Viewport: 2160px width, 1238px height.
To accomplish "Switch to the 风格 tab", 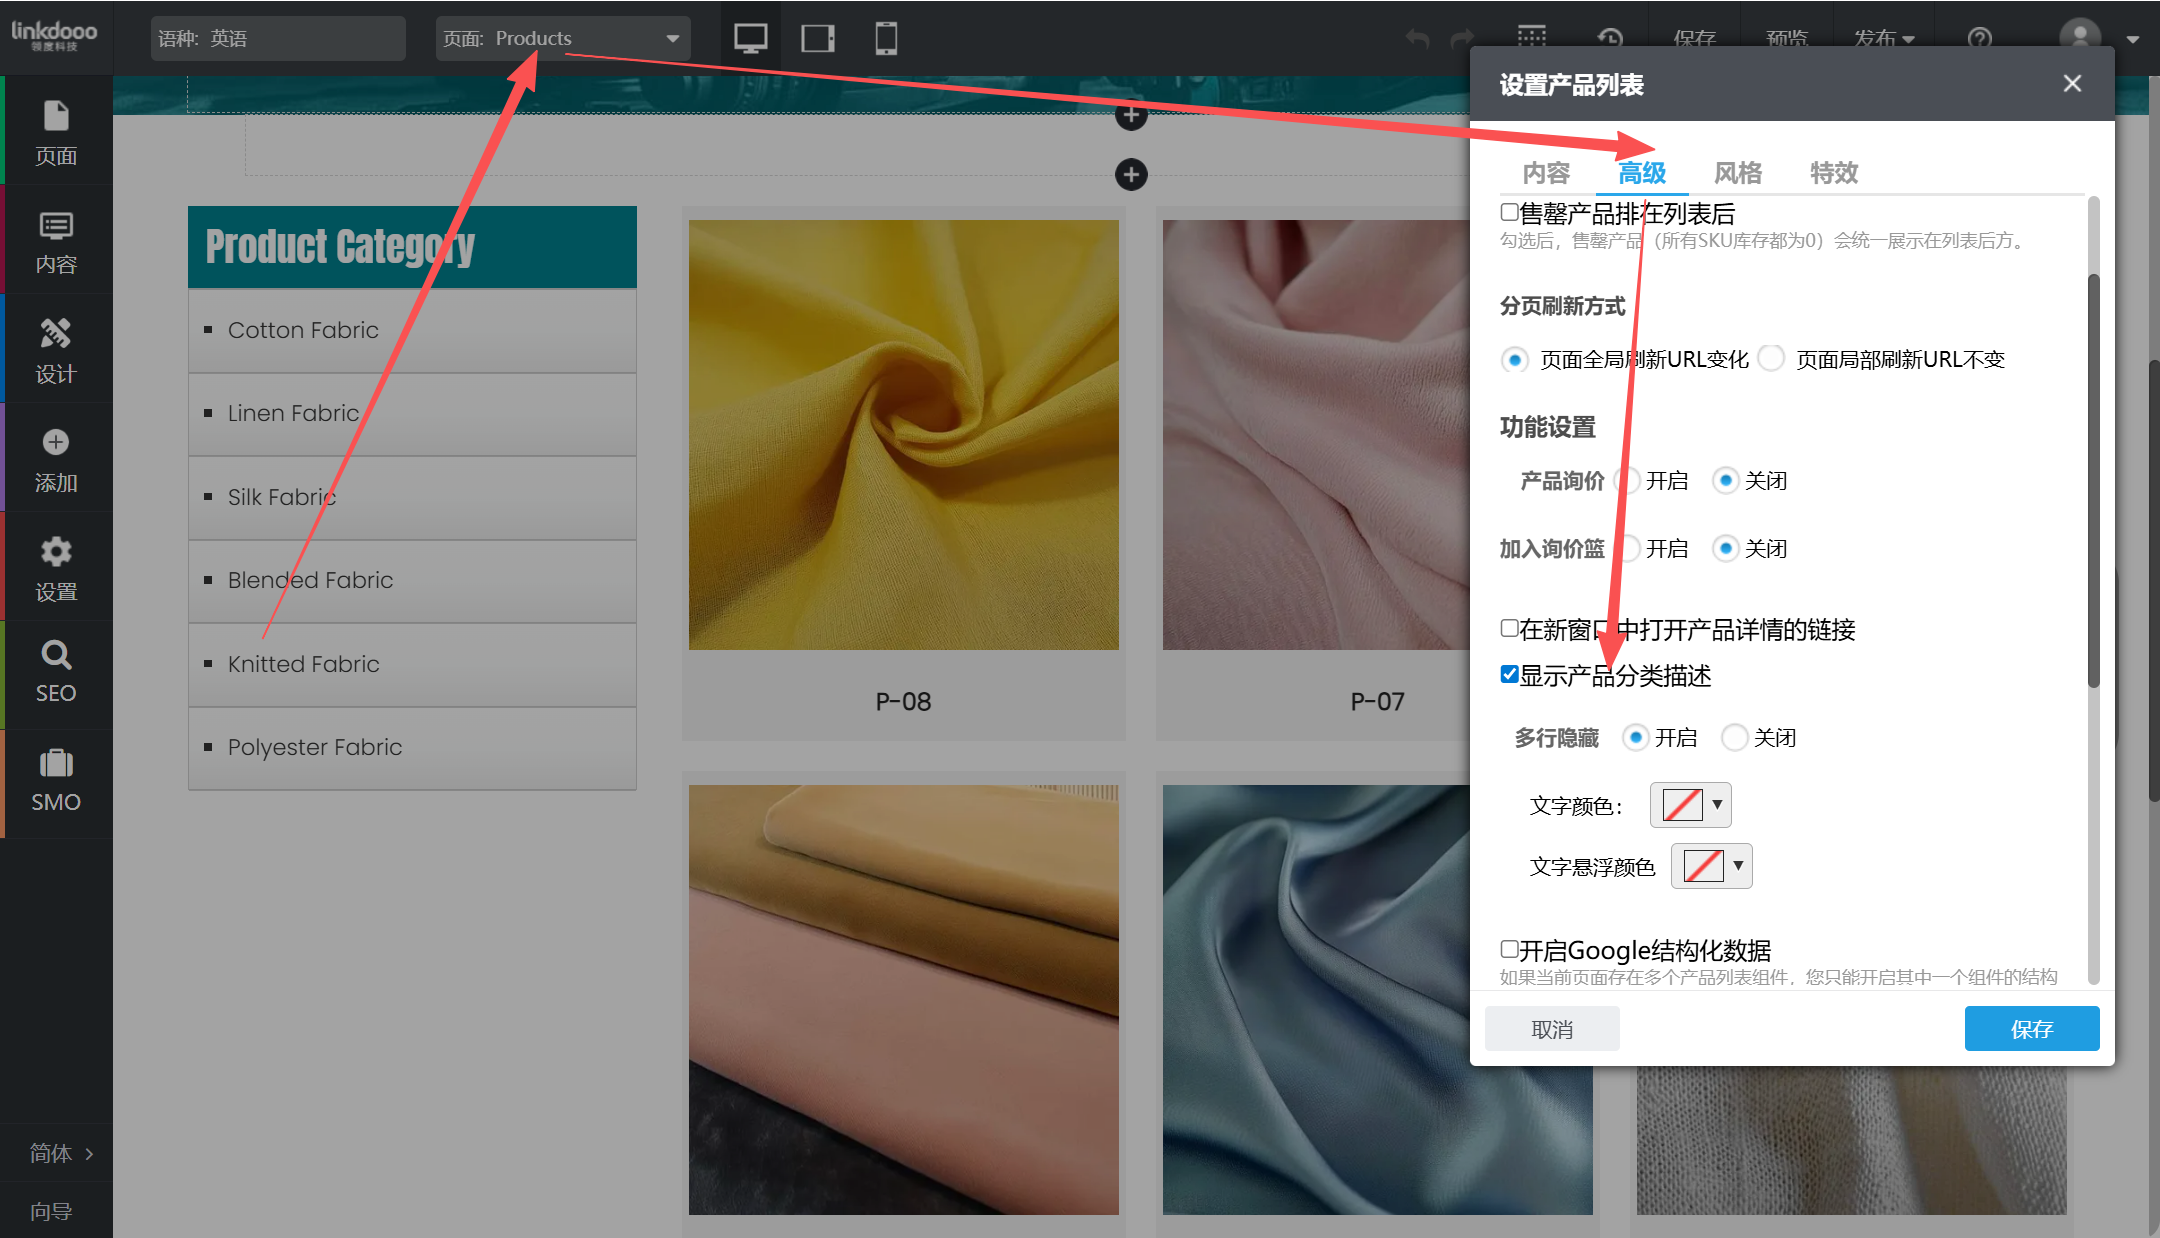I will [x=1737, y=173].
